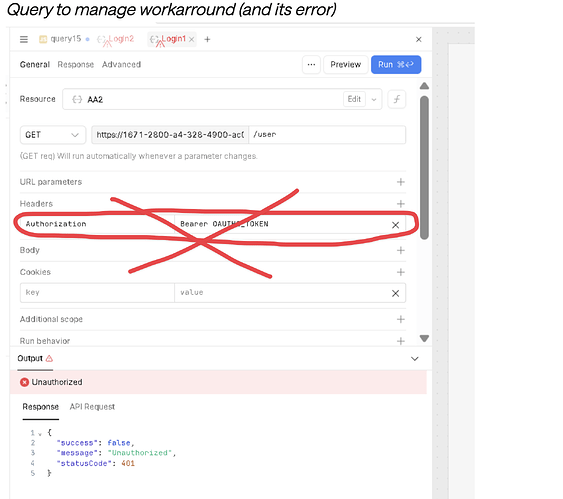Add a new query tab with plus

point(207,39)
